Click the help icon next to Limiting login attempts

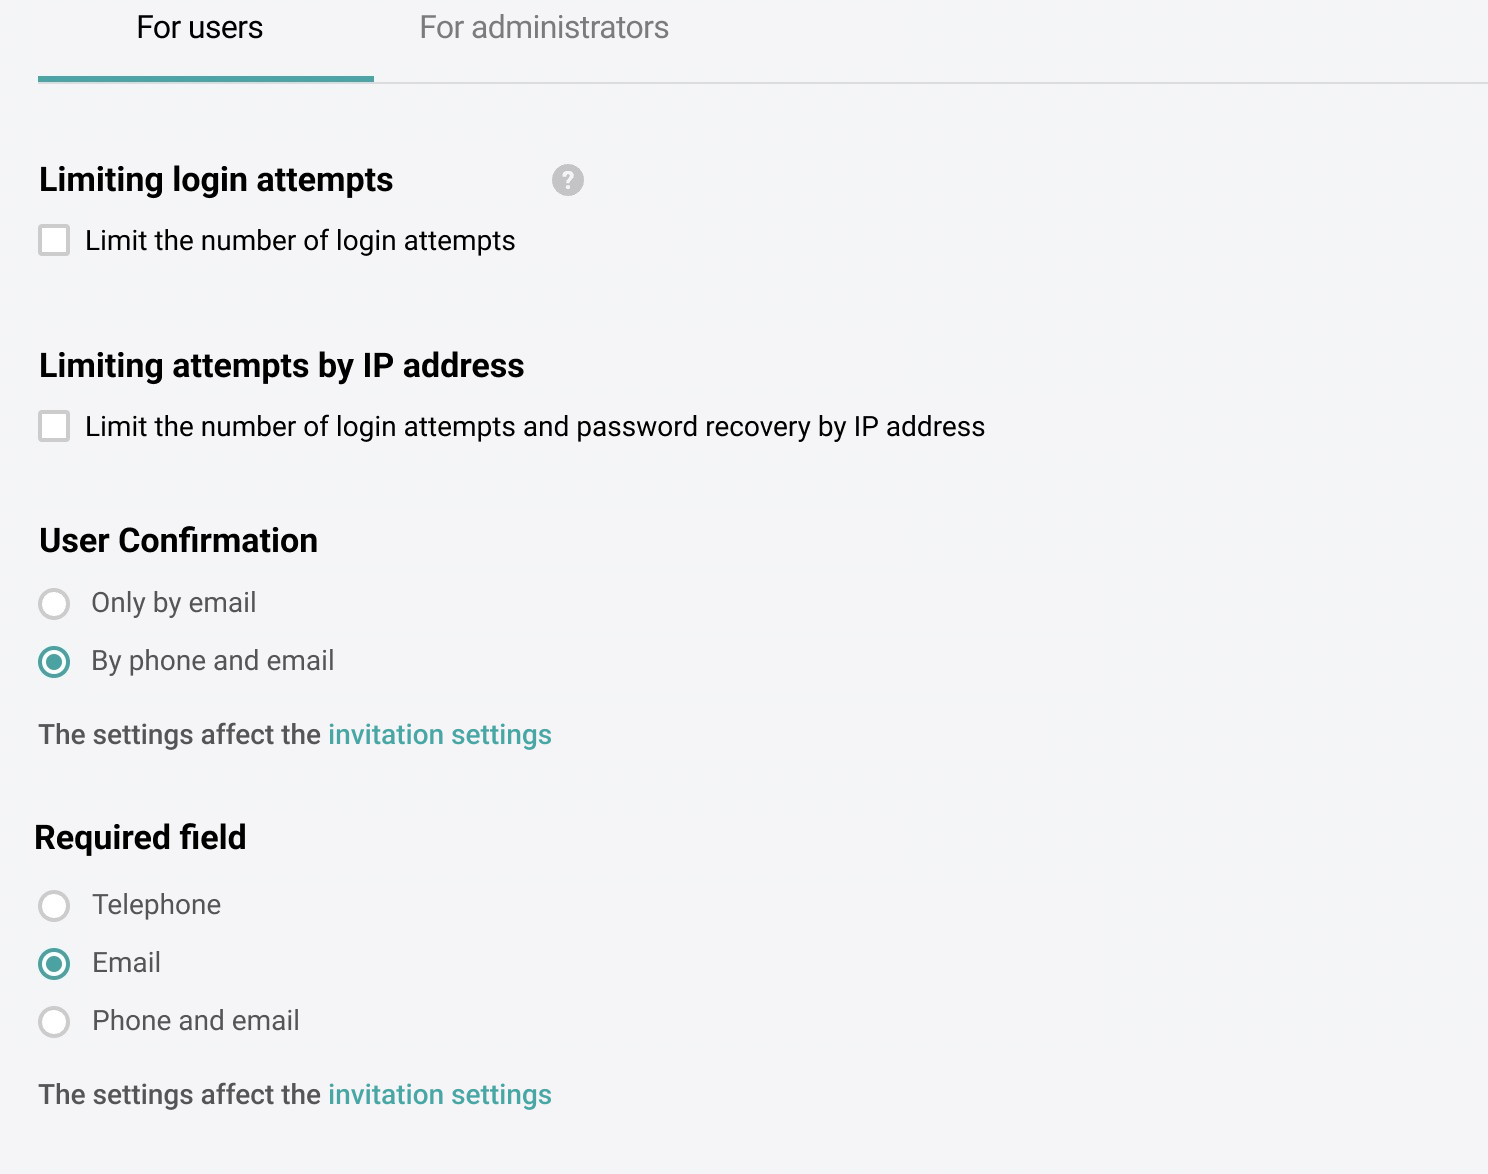coord(566,180)
